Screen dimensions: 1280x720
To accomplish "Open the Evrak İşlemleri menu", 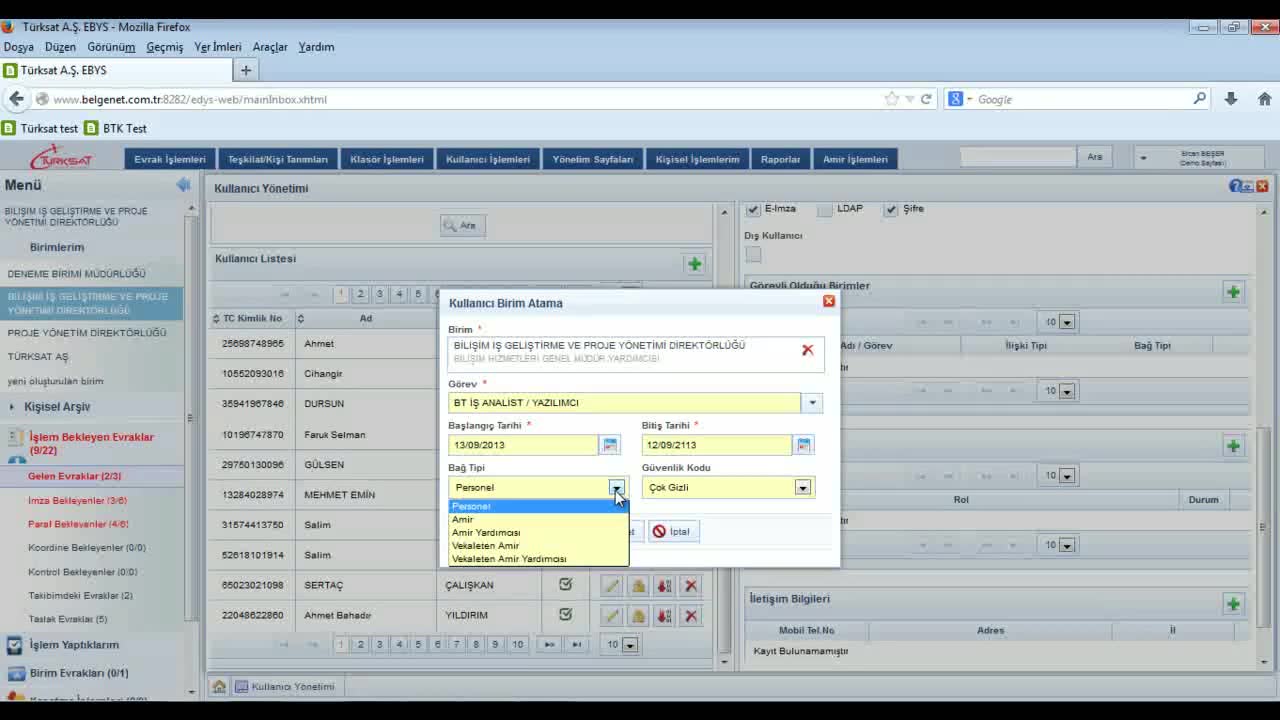I will (169, 159).
